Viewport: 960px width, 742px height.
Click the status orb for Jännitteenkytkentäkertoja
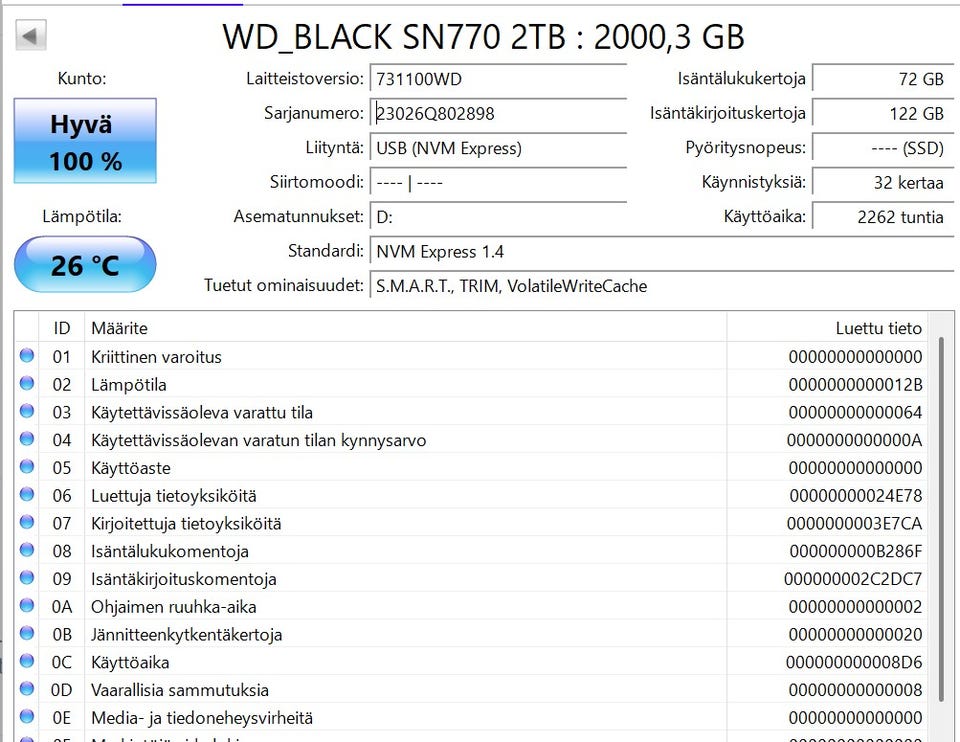click(27, 633)
